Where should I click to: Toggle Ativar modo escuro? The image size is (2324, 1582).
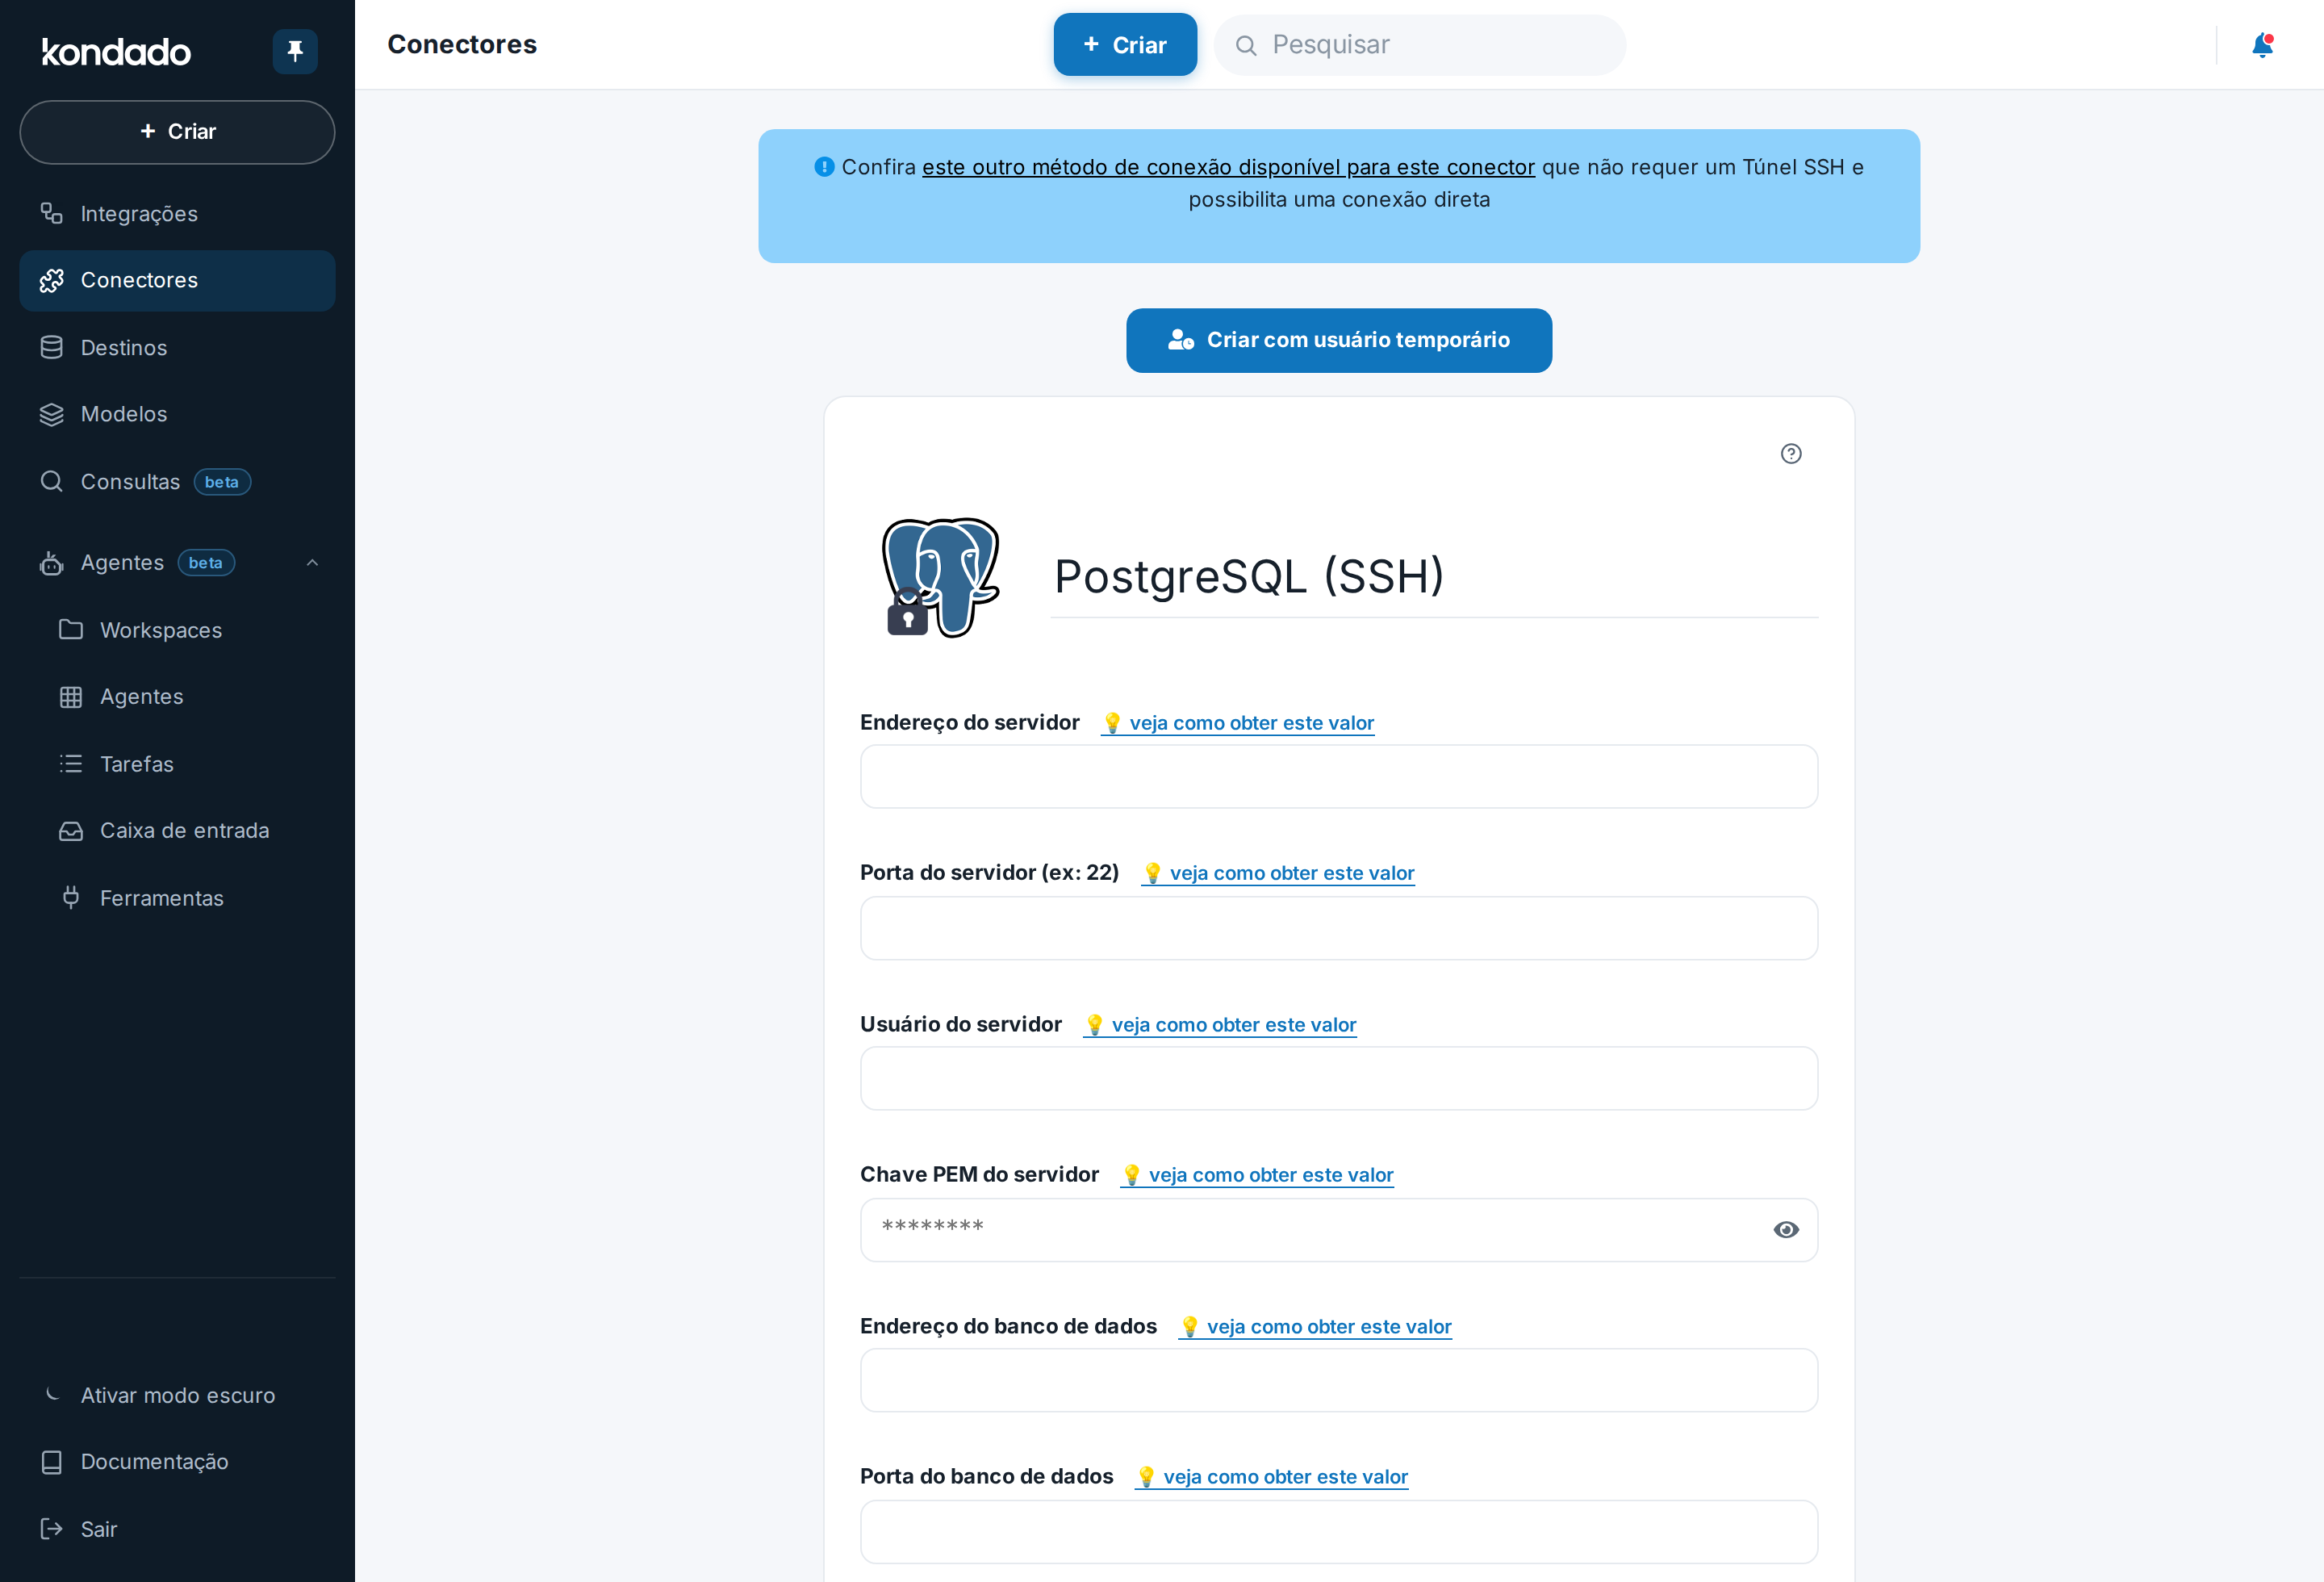click(177, 1395)
